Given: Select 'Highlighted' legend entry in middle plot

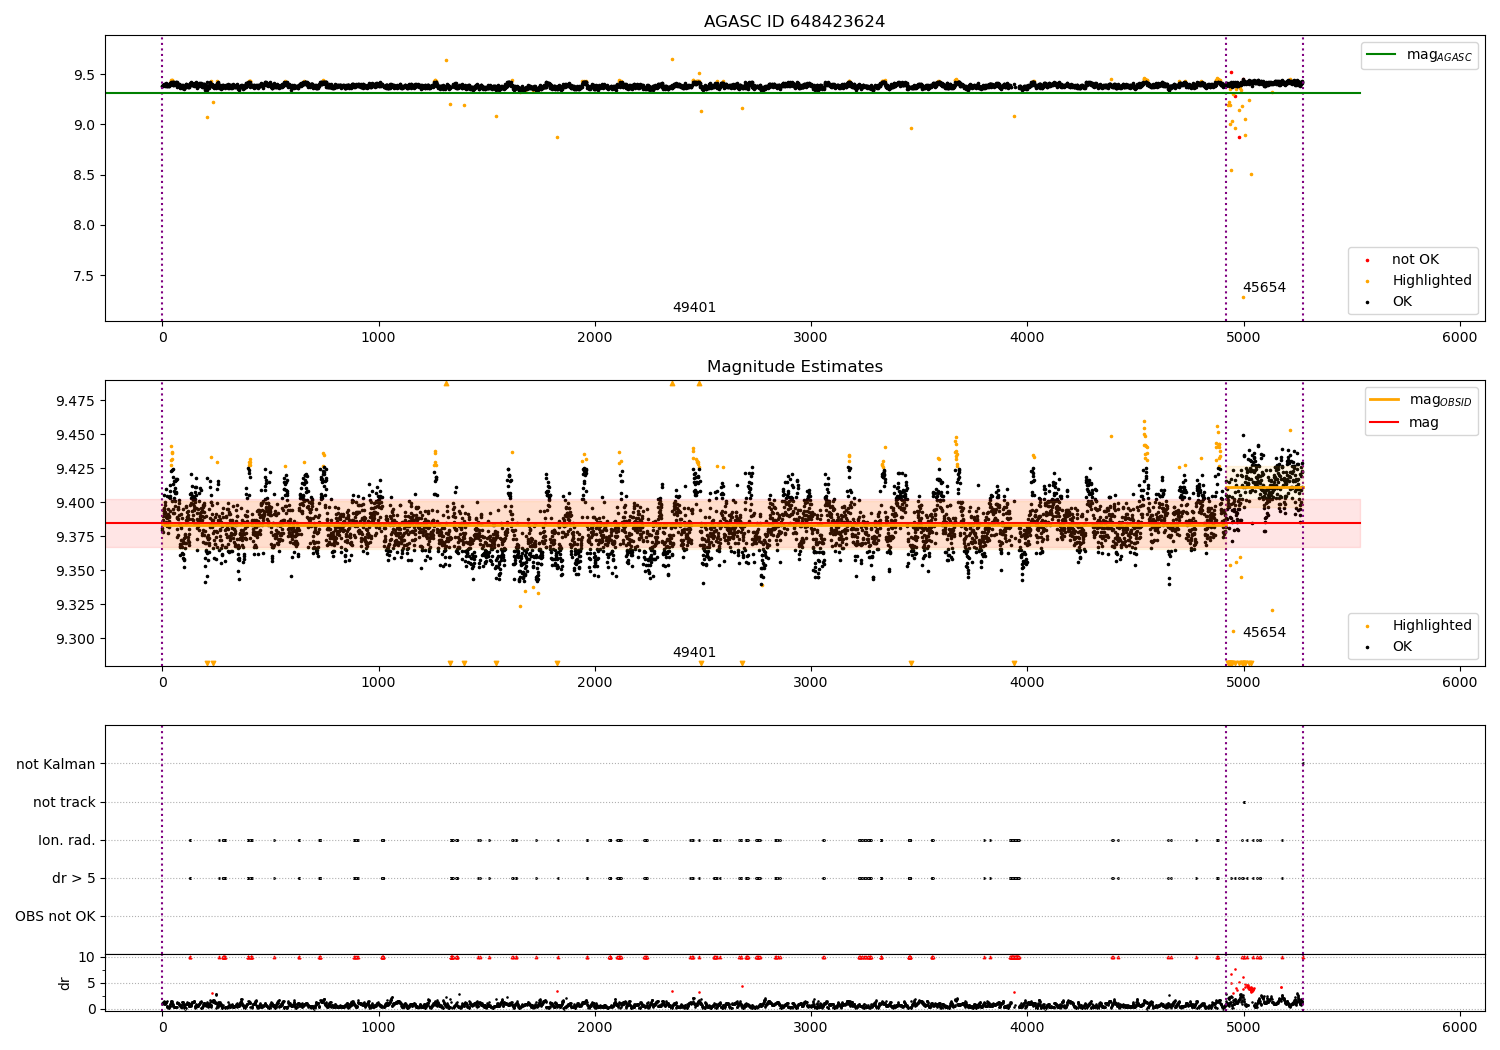Looking at the screenshot, I should point(1432,626).
